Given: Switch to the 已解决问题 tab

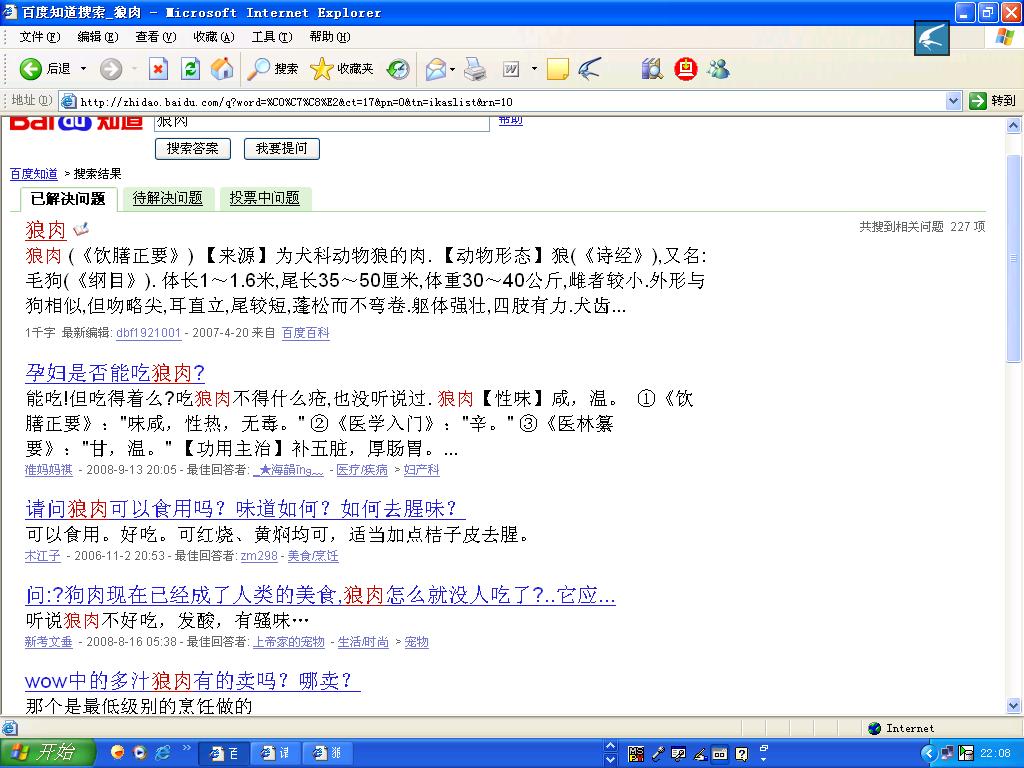Looking at the screenshot, I should pos(68,199).
